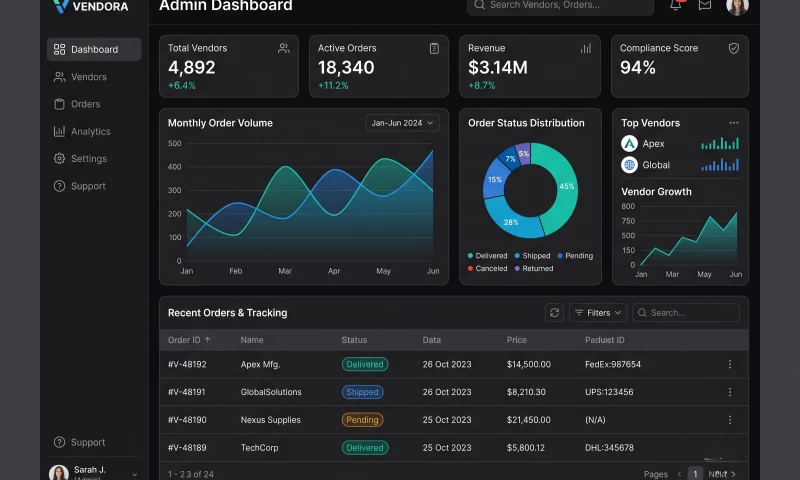800x480 pixels.
Task: Select page 1 in pagination
Action: tap(695, 474)
